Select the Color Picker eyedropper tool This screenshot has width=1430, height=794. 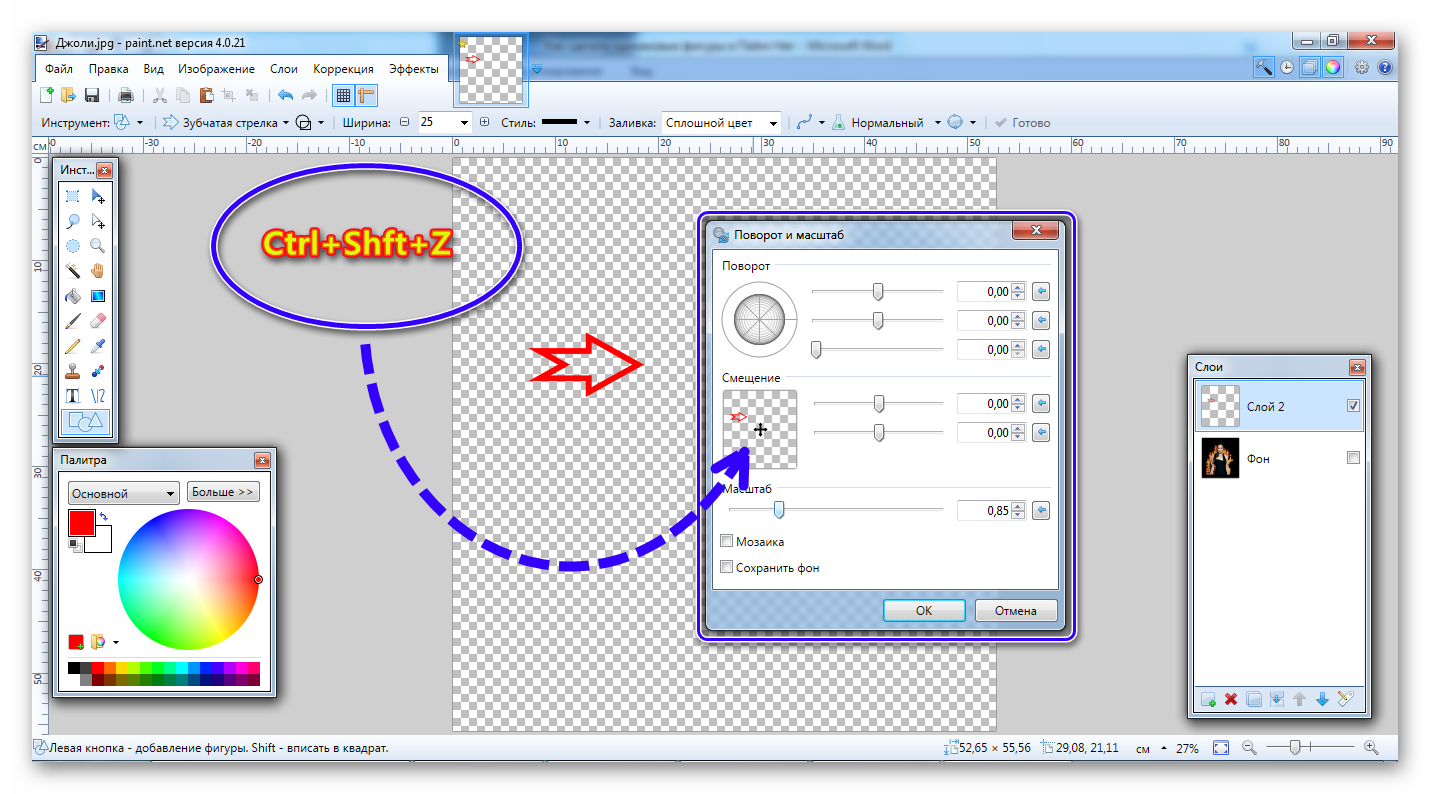point(97,346)
